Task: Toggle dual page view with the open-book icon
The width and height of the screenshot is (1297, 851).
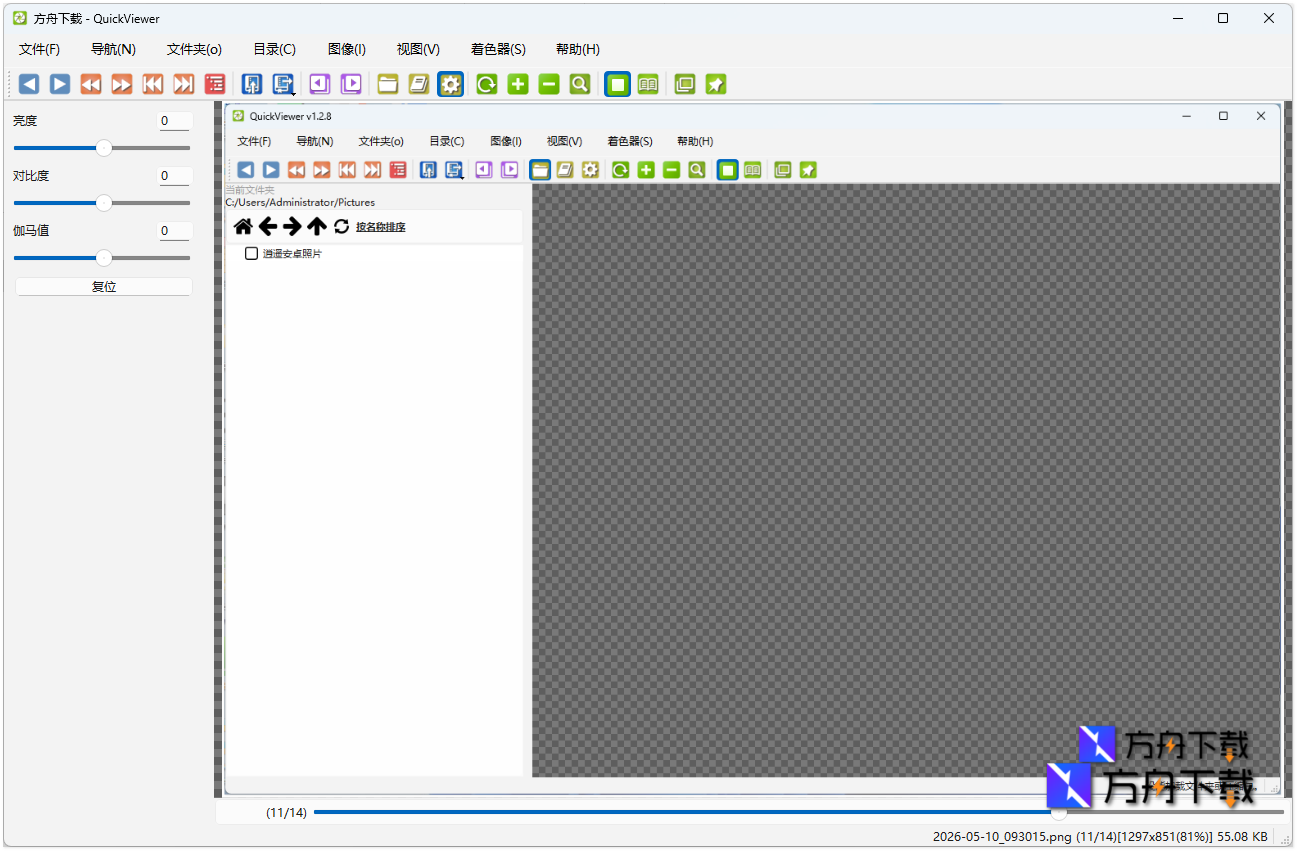Action: [x=648, y=84]
